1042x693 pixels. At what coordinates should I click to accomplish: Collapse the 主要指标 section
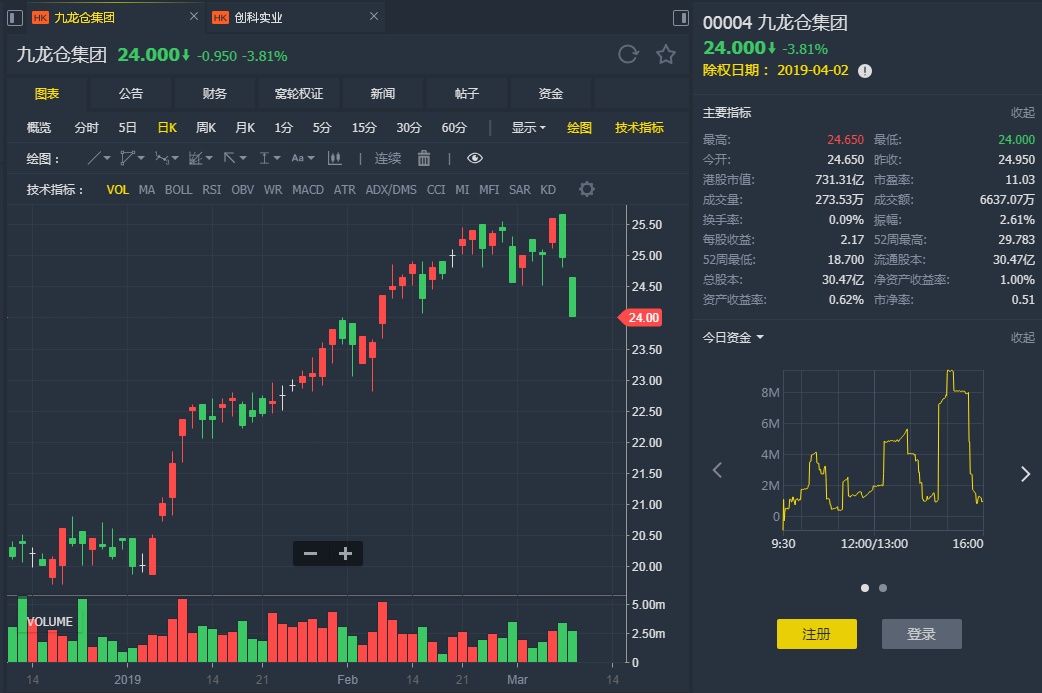[1022, 113]
